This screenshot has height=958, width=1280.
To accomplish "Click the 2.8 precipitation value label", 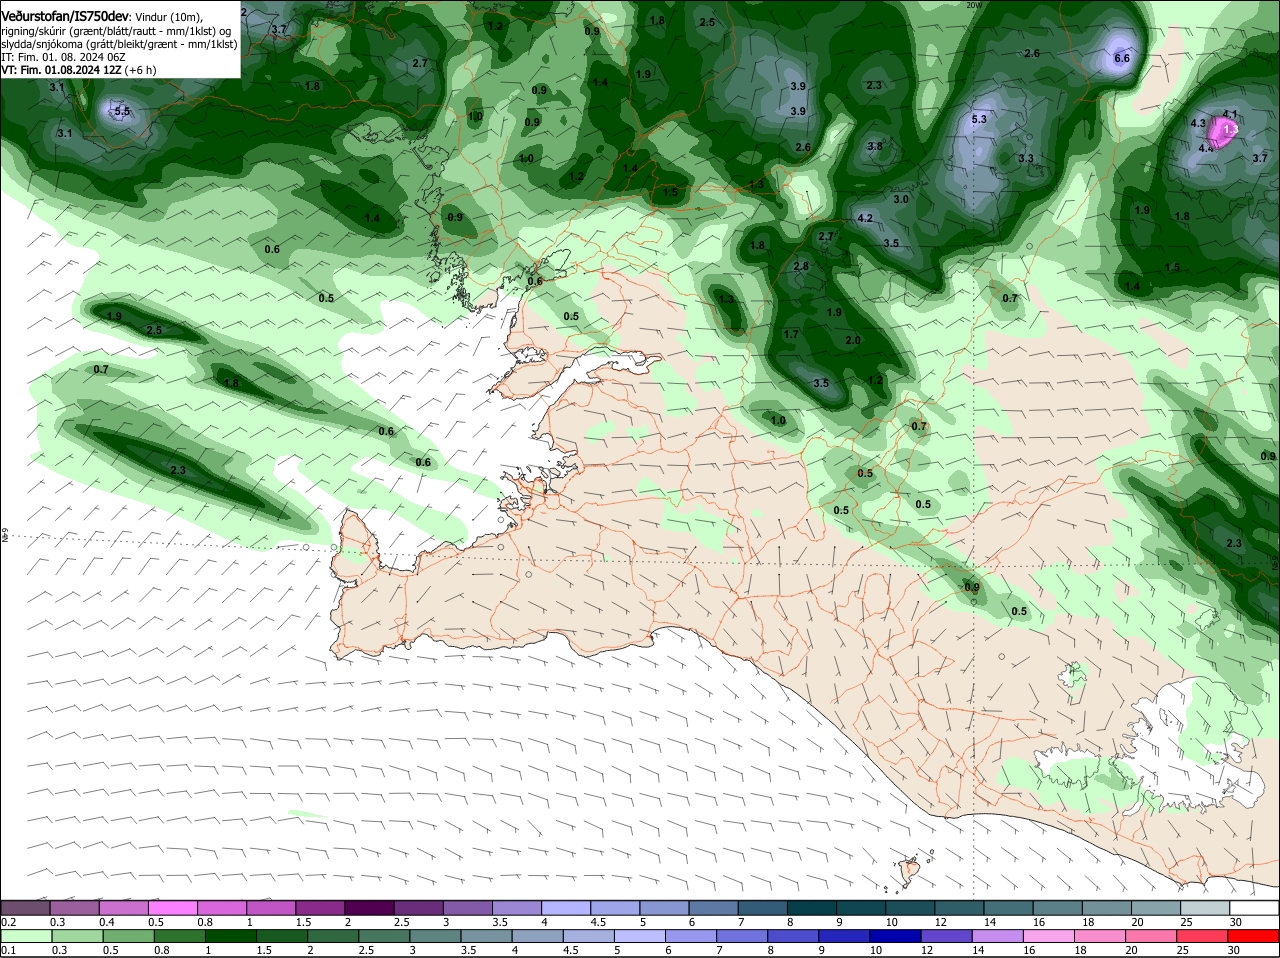I will coord(801,266).
